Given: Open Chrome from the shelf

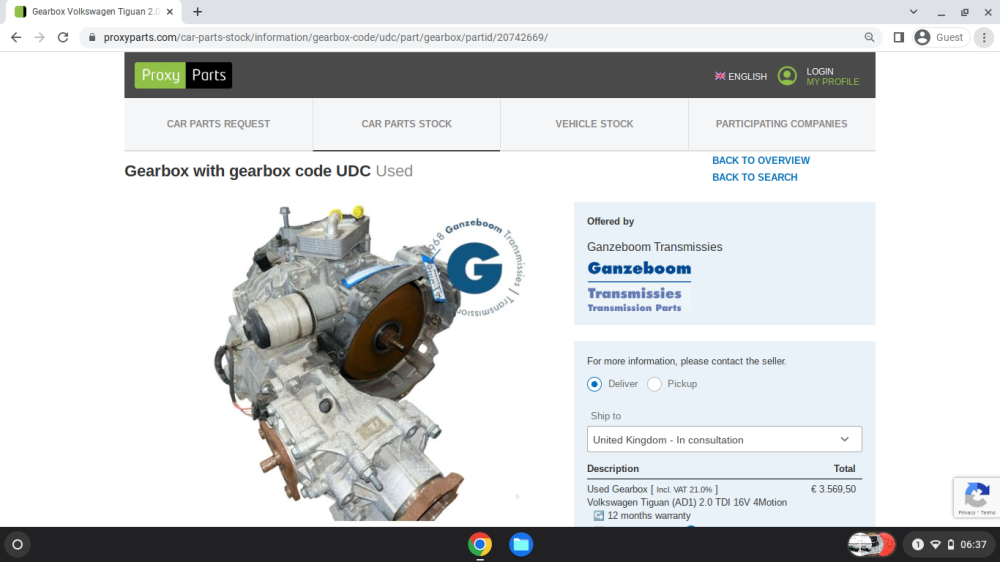Looking at the screenshot, I should tap(480, 544).
